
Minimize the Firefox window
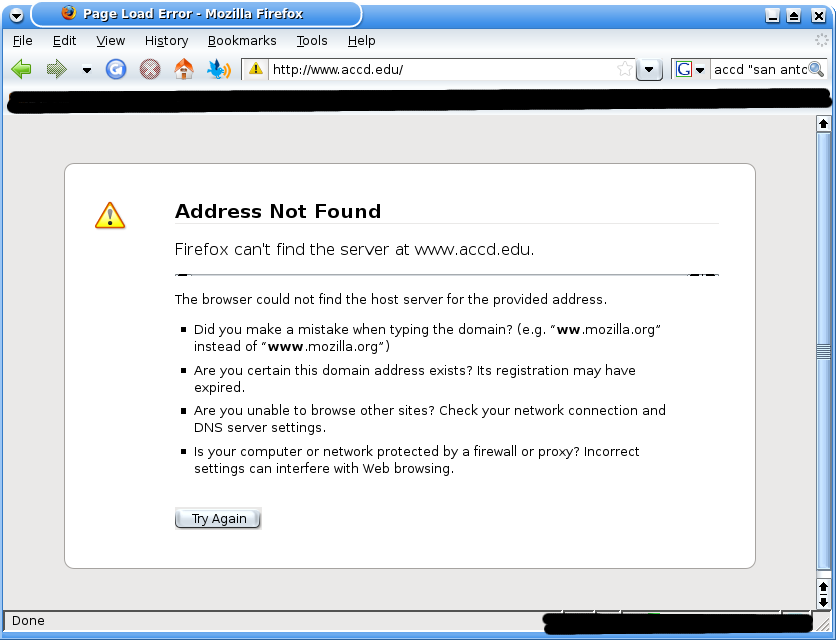click(772, 15)
